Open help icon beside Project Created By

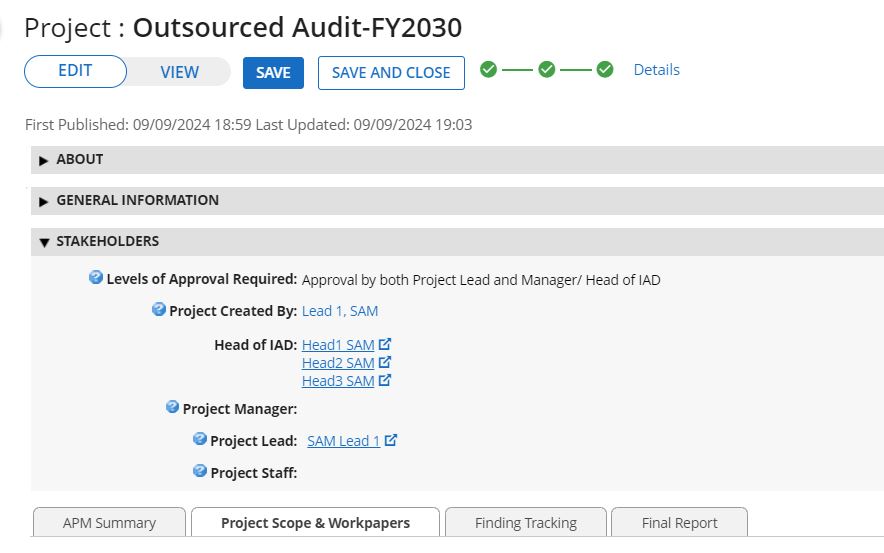point(159,309)
